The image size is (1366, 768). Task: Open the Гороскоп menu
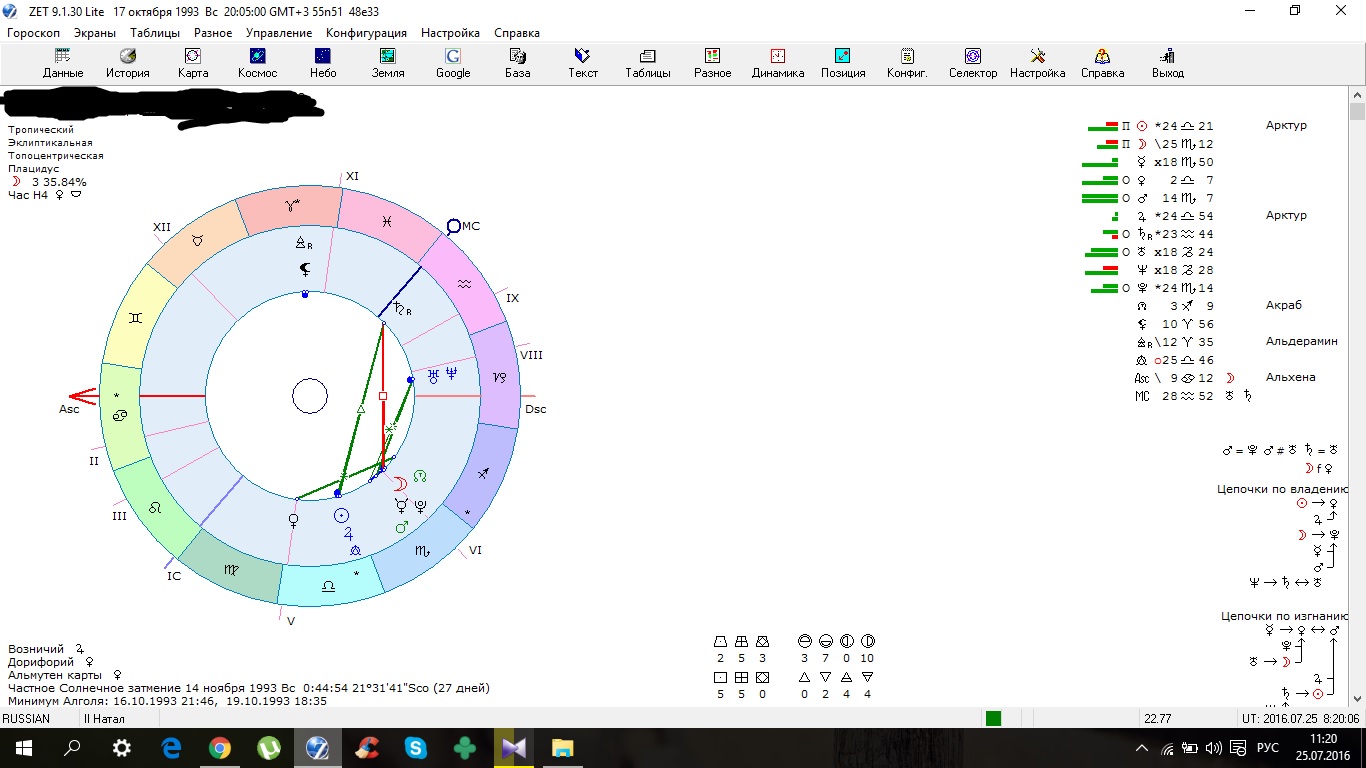point(36,33)
